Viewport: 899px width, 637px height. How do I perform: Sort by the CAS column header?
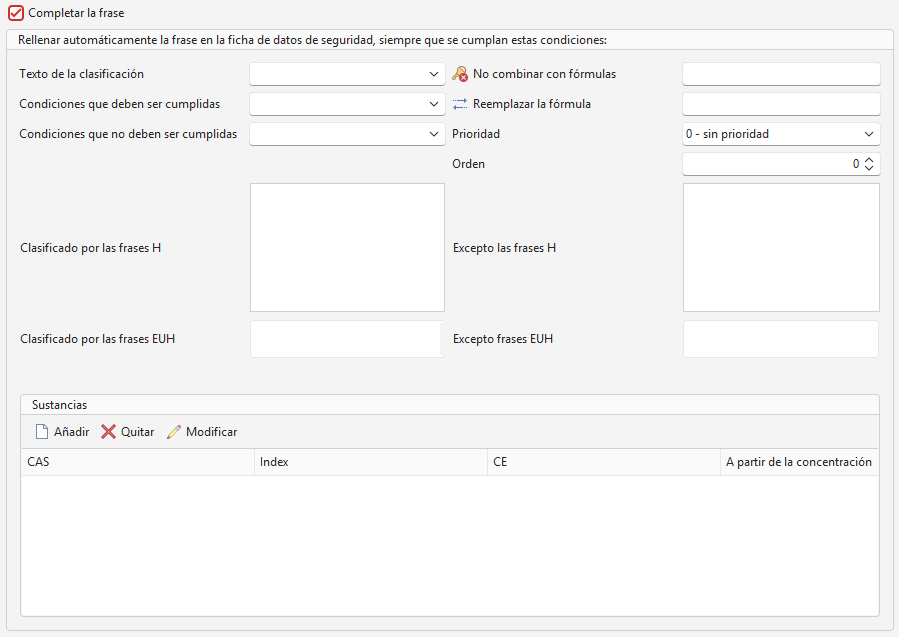(138, 462)
